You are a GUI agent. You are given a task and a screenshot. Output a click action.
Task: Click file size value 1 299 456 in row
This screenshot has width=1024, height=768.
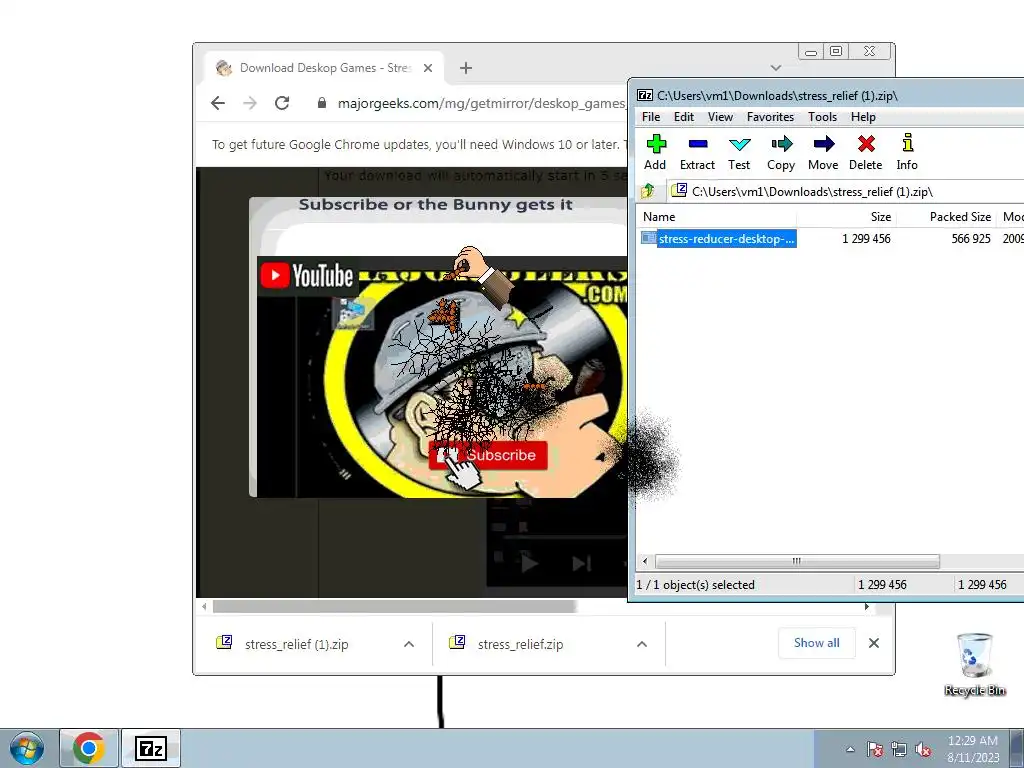[x=866, y=238]
